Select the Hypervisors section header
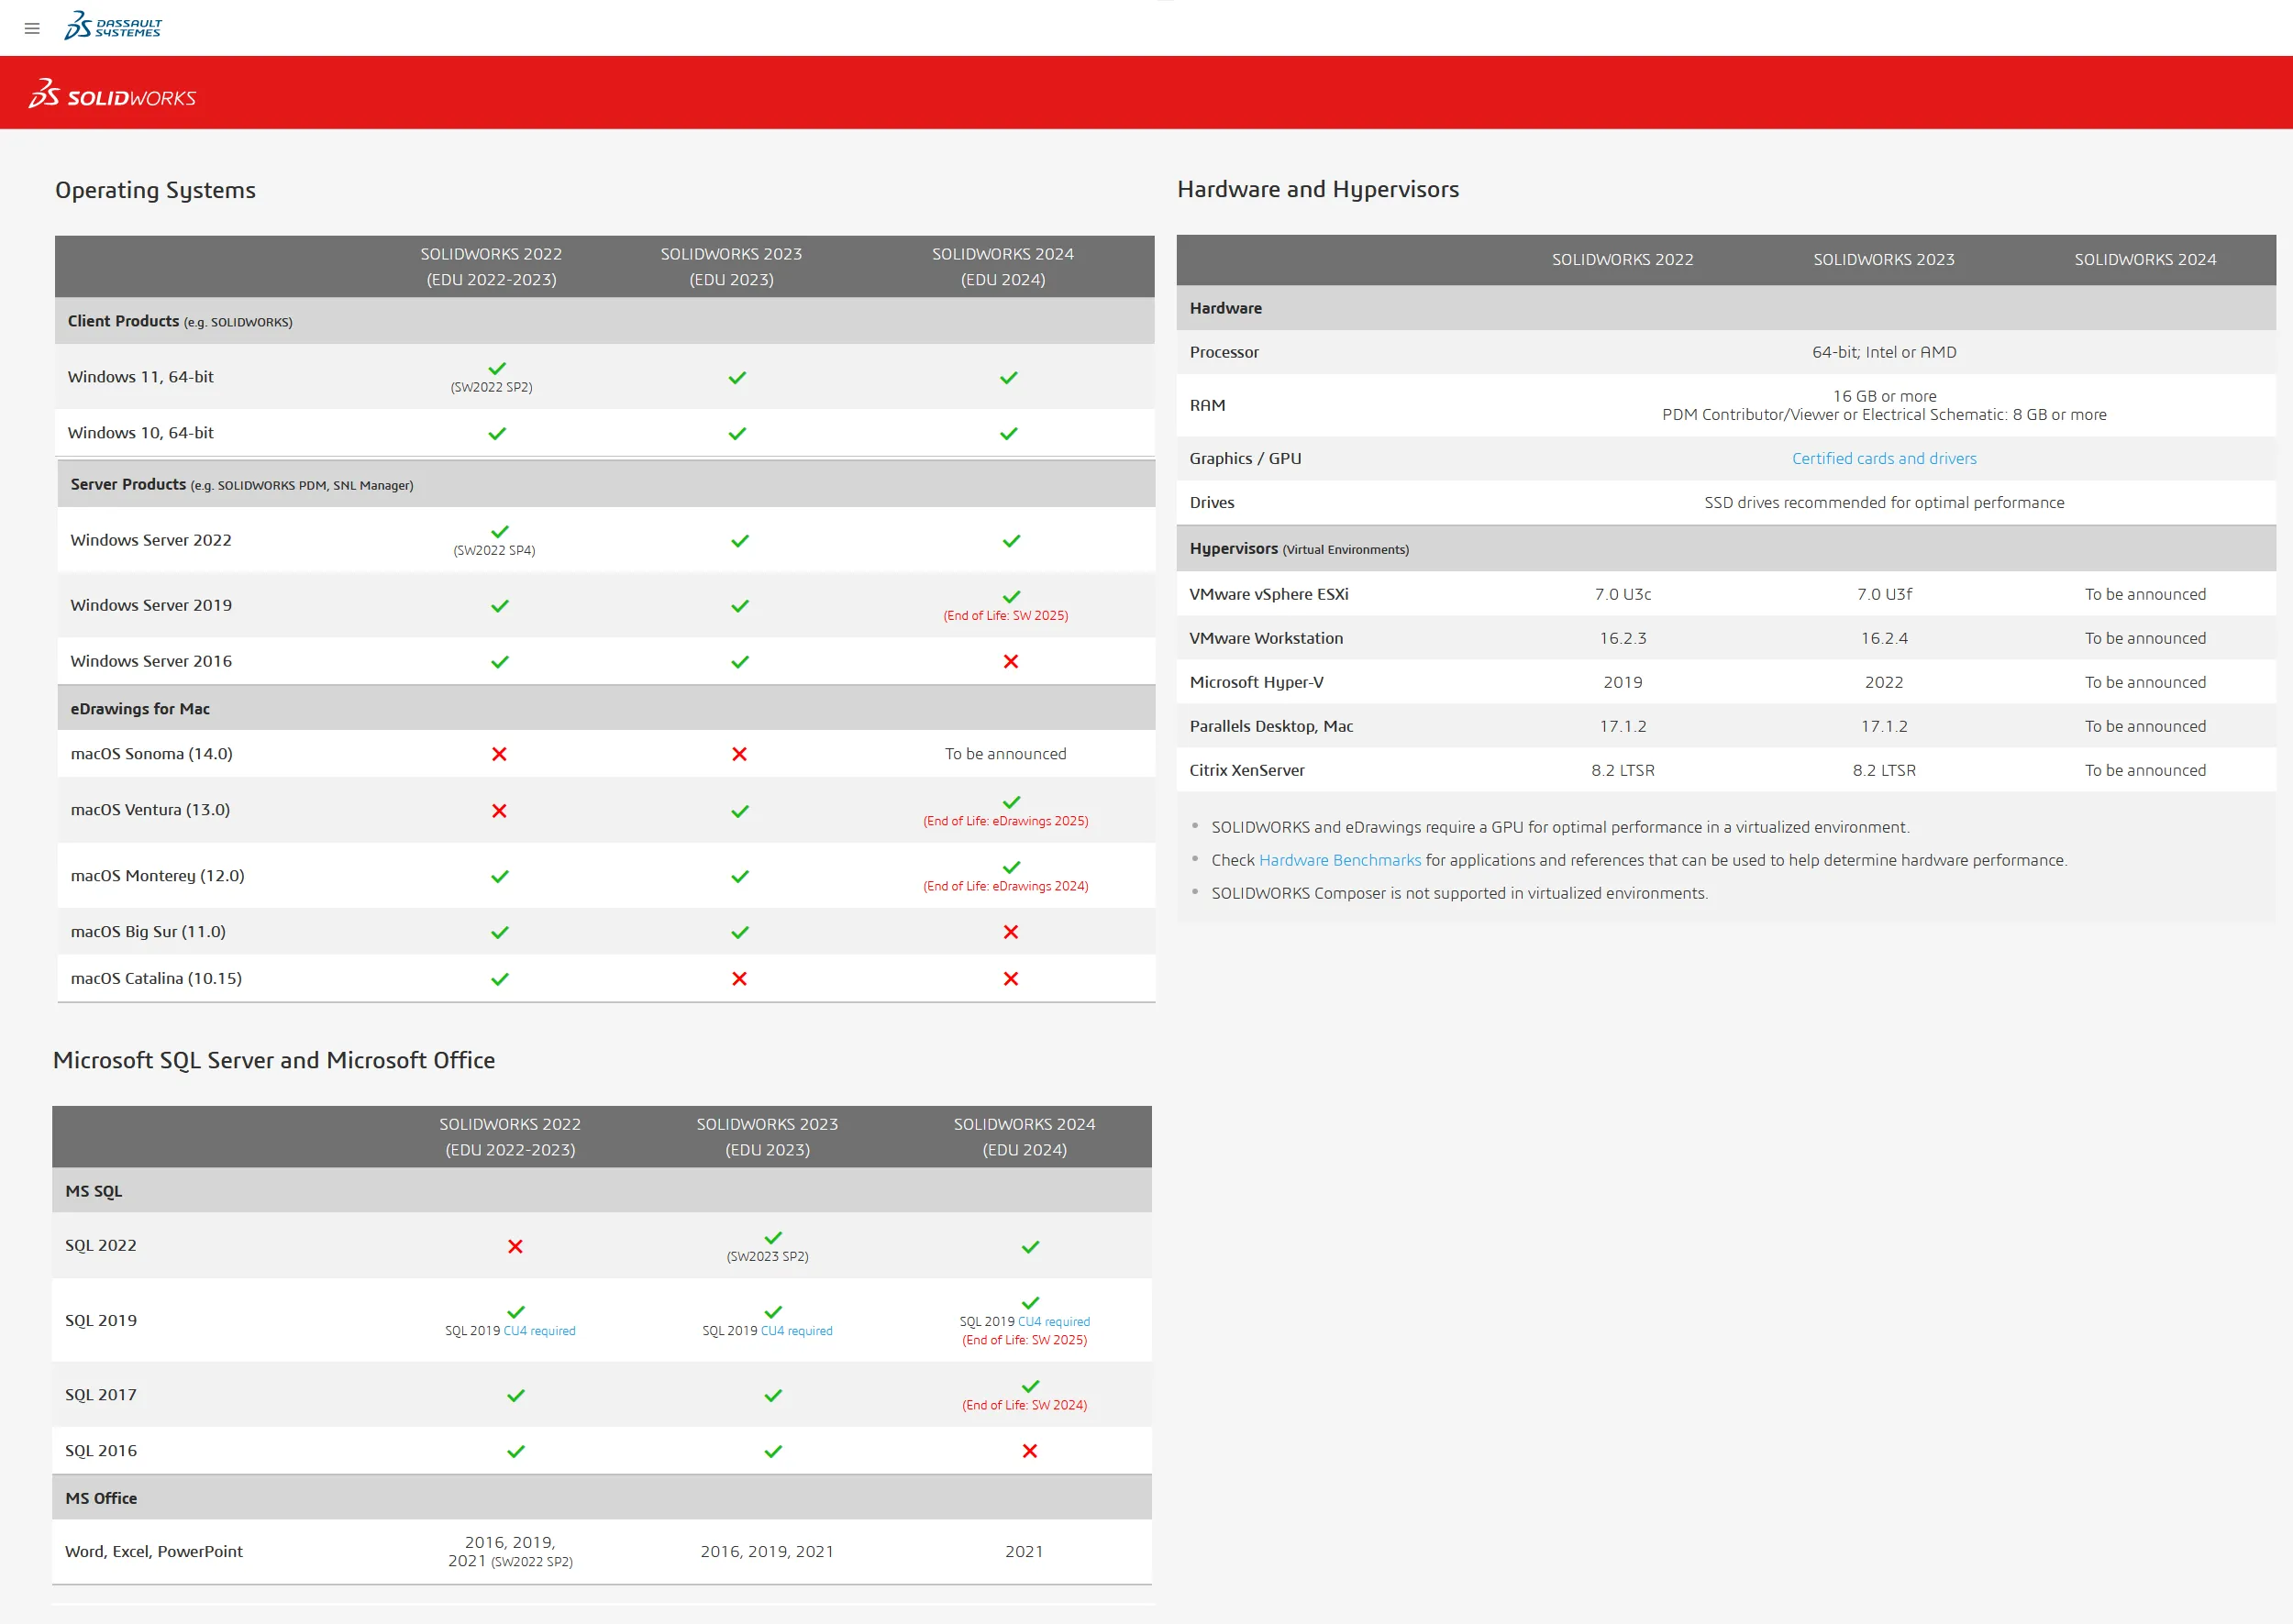2293x1624 pixels. (x=1234, y=548)
